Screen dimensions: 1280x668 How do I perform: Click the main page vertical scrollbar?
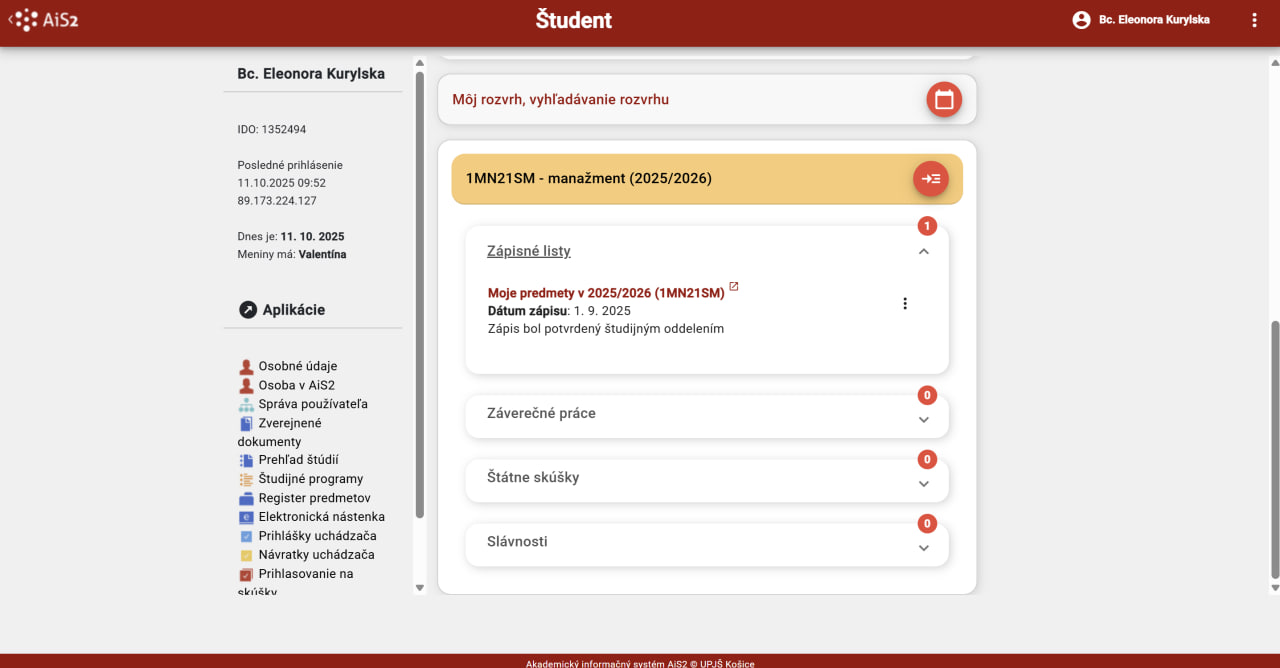(x=1274, y=450)
